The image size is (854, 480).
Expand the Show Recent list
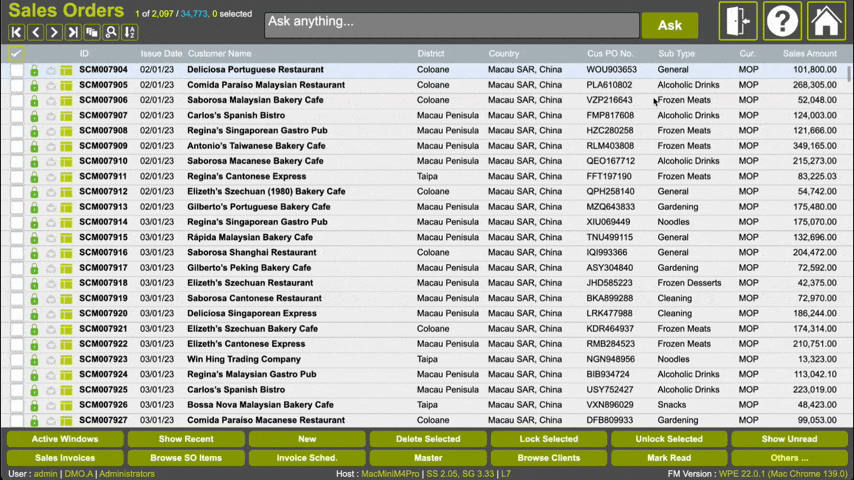coord(186,439)
